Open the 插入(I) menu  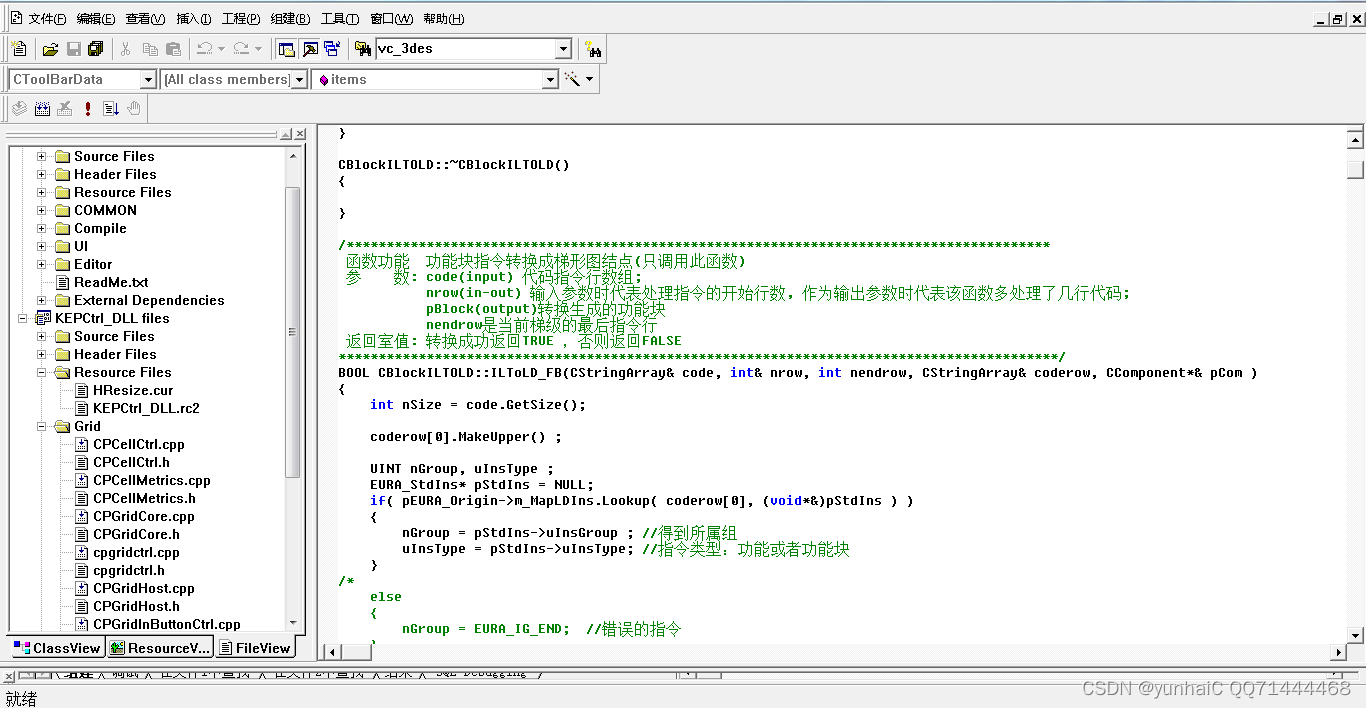point(194,19)
